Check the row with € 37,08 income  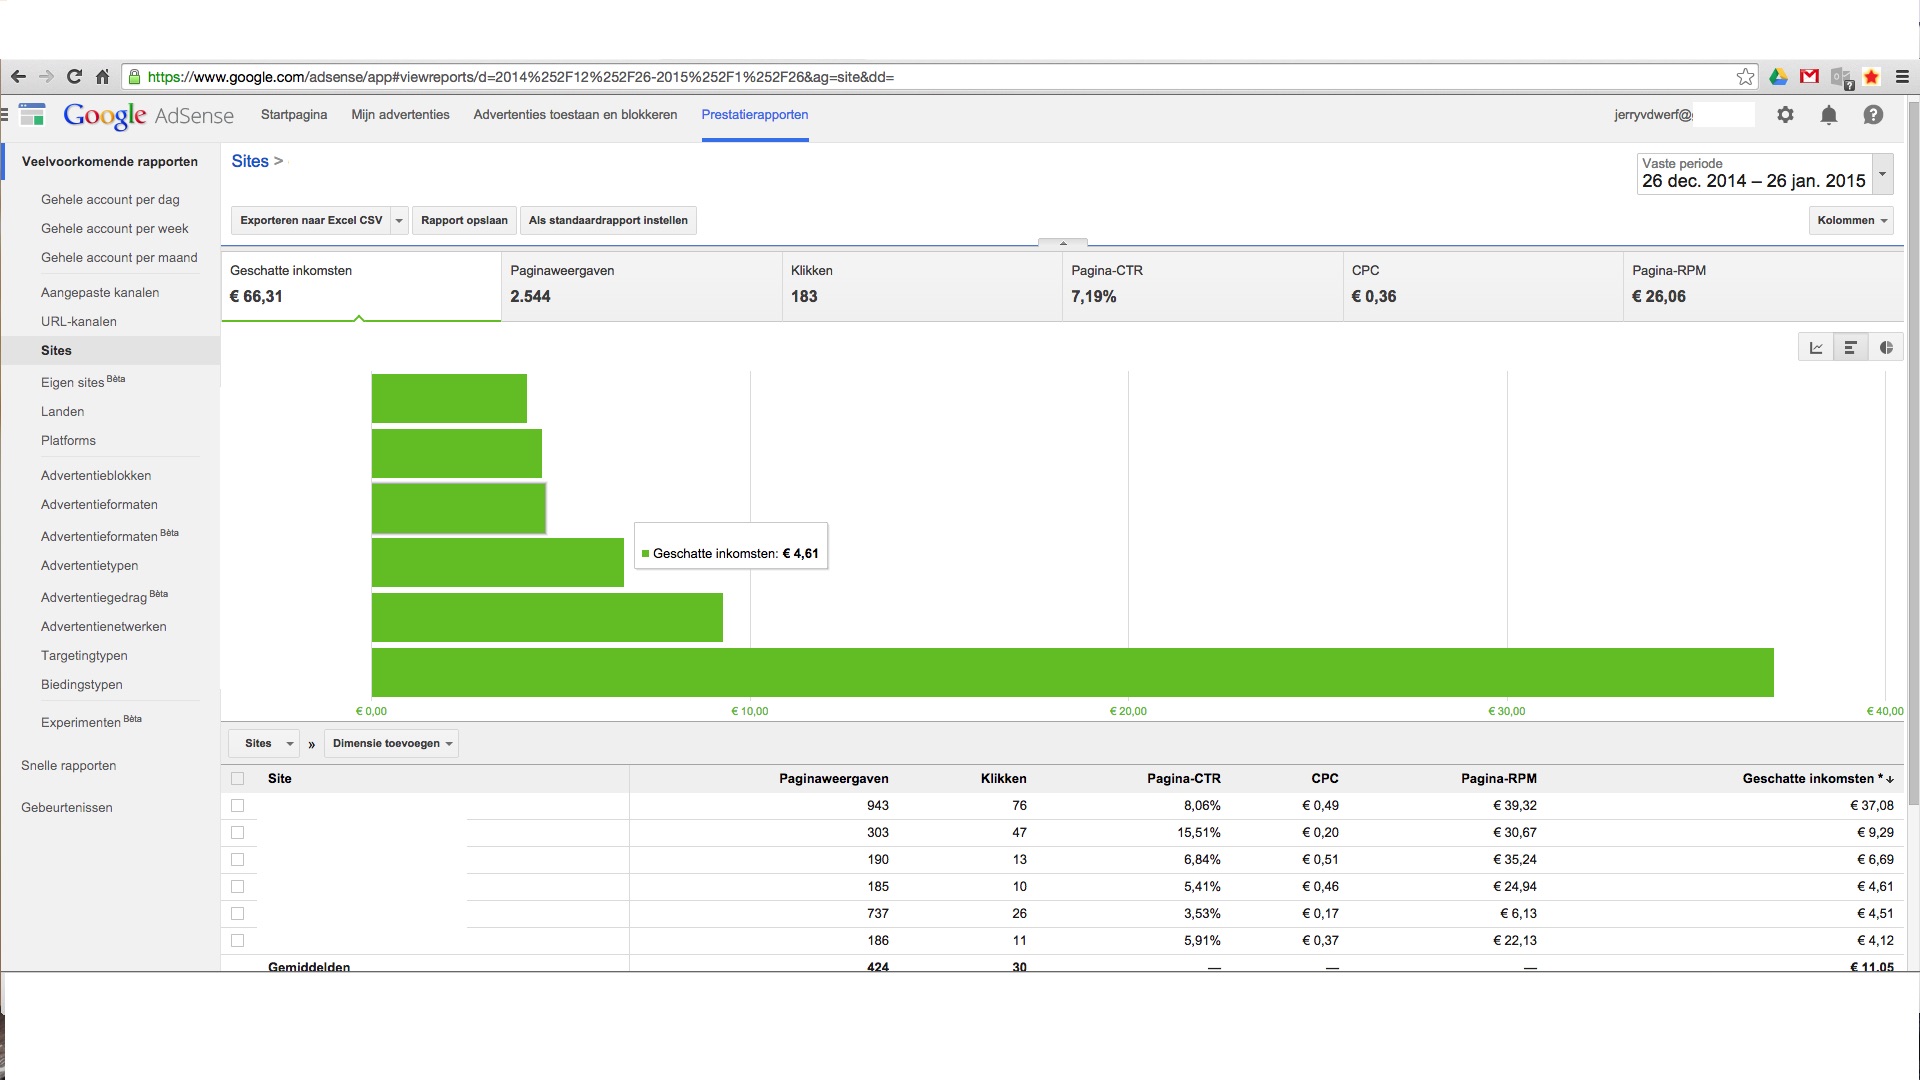coord(237,806)
